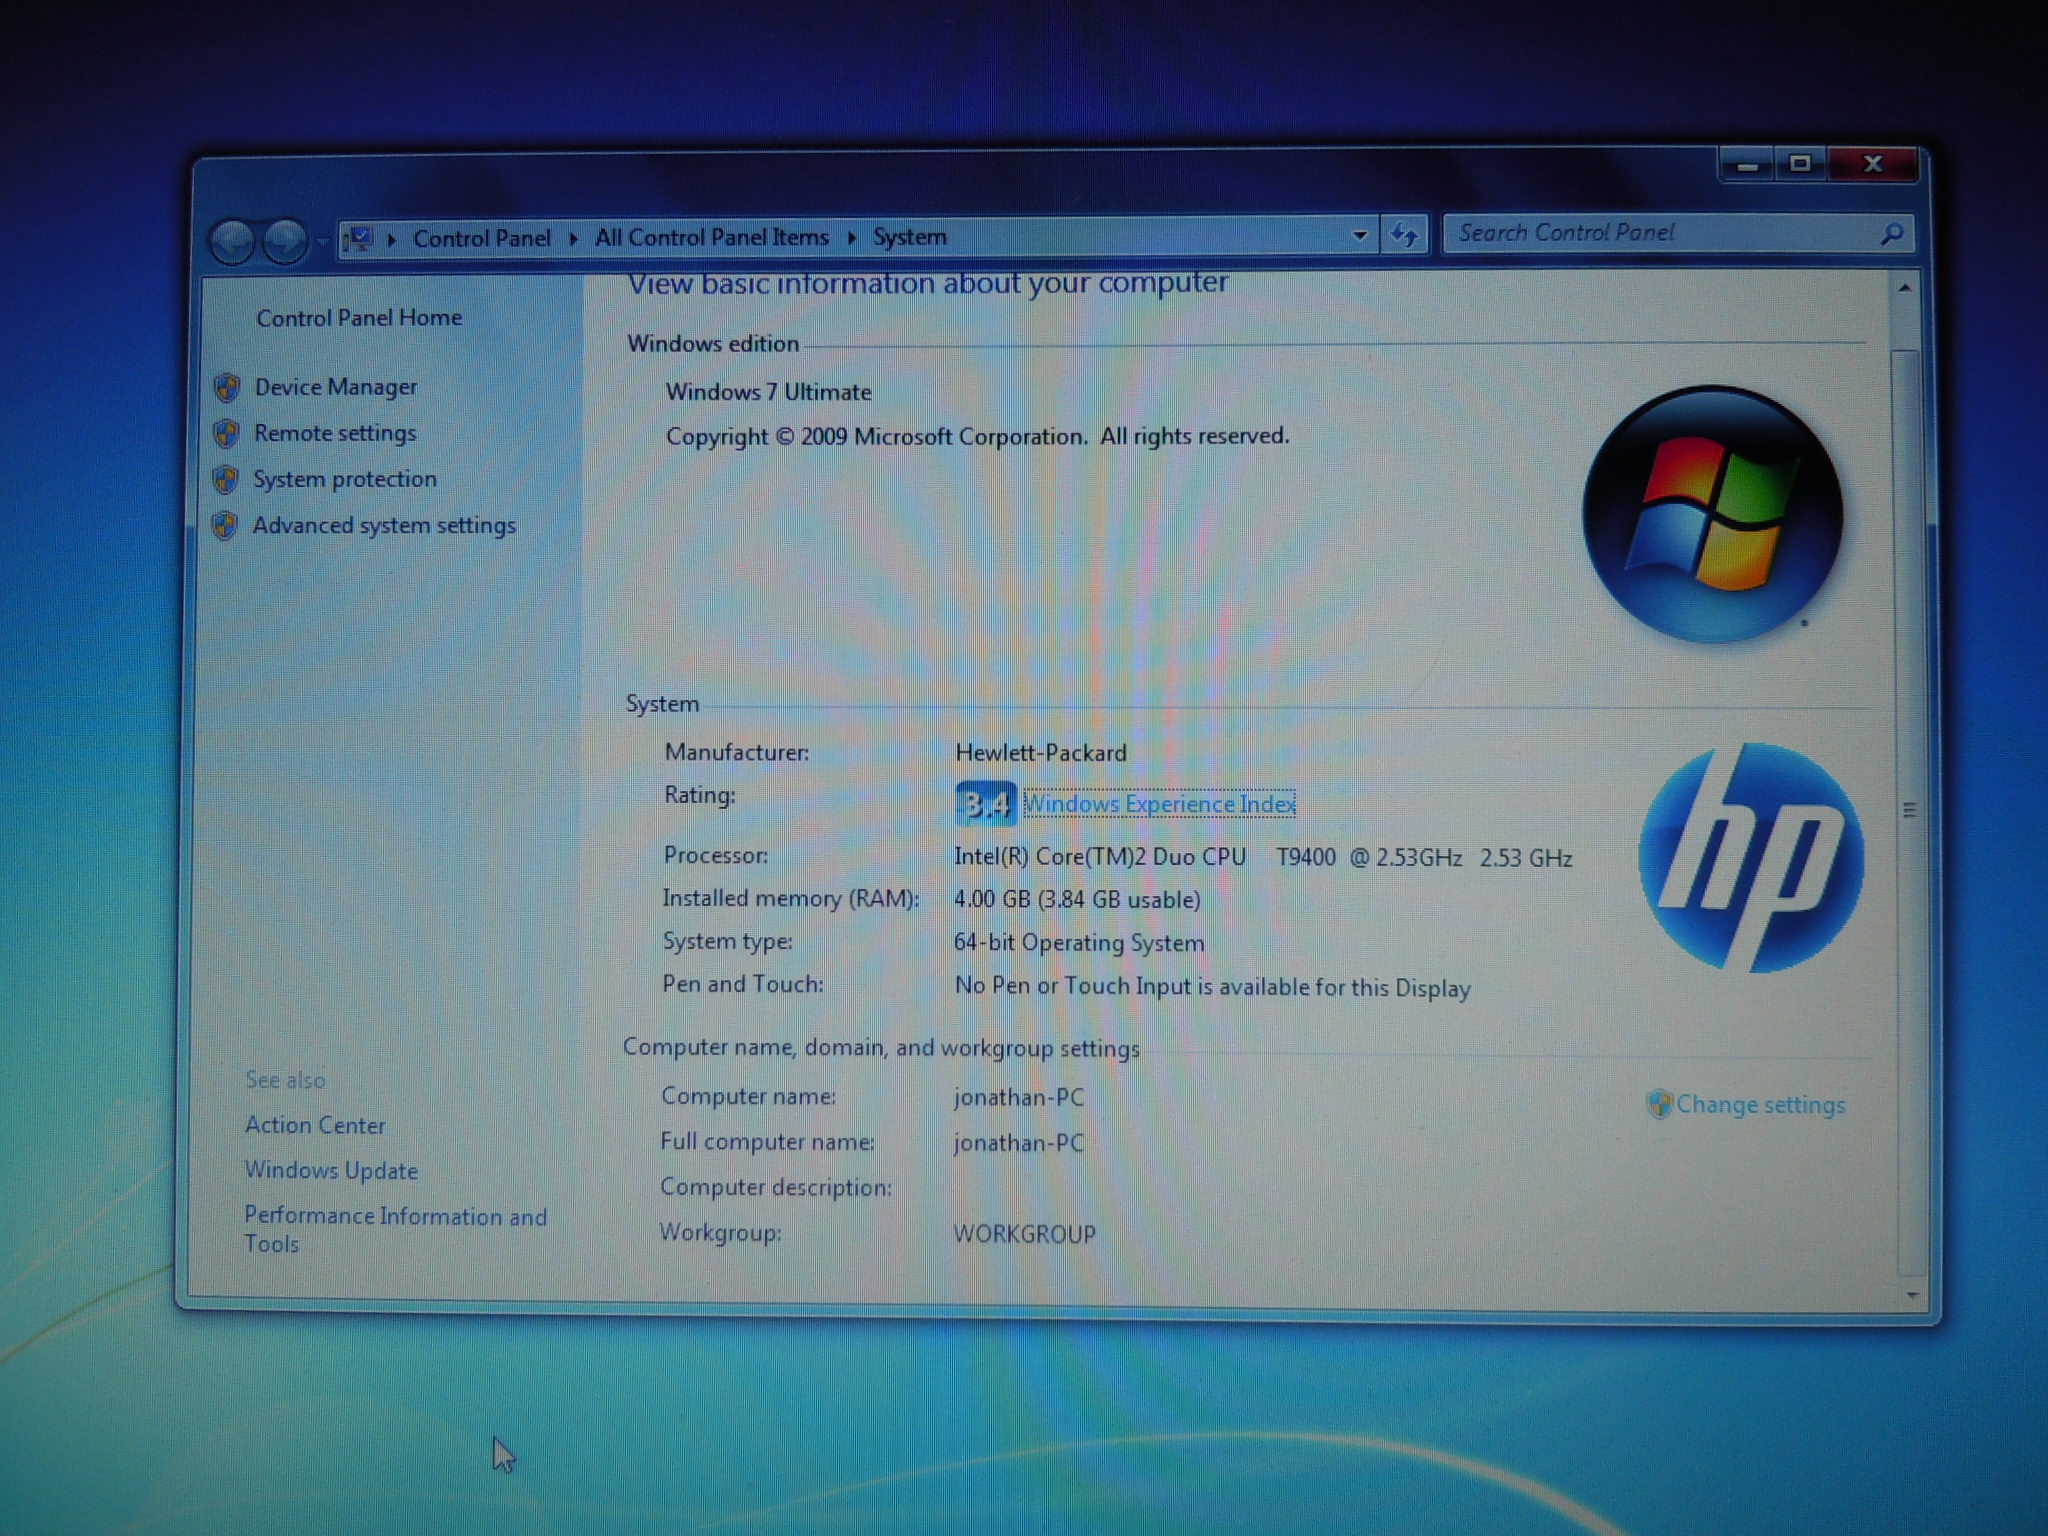Screen dimensions: 2048x1536
Task: Open Device Manager from the sidebar
Action: (335, 387)
